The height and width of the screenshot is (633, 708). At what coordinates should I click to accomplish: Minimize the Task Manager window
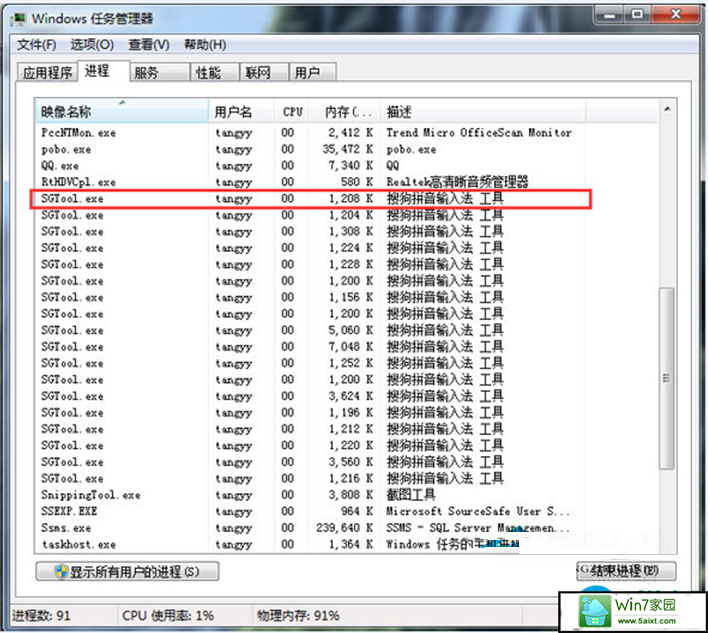click(x=610, y=15)
